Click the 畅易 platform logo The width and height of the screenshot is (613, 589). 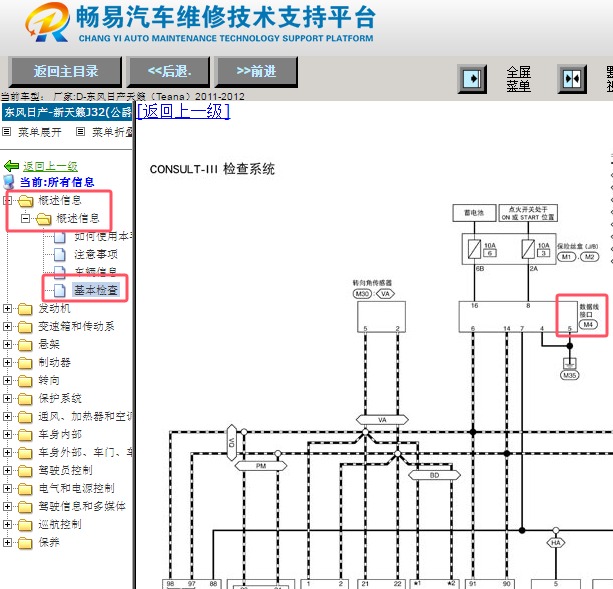point(48,22)
